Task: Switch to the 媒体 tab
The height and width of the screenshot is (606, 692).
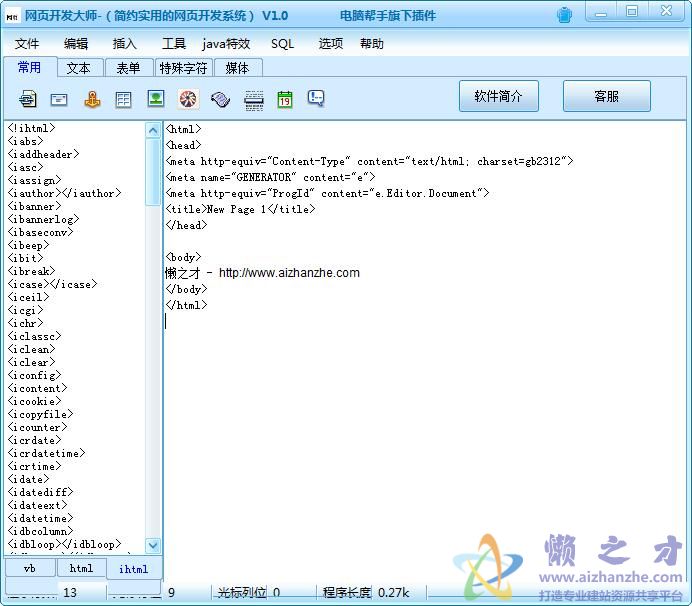Action: 238,68
